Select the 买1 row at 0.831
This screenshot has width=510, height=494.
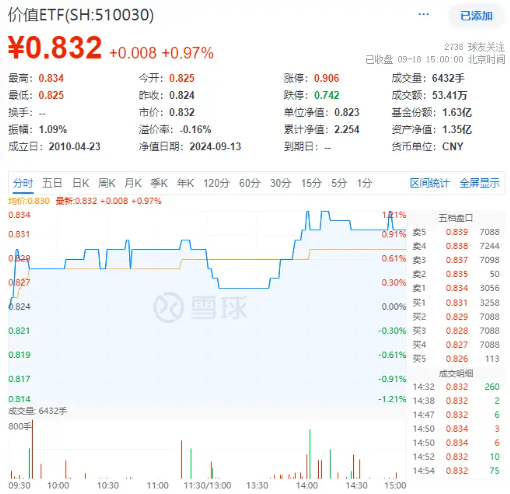coord(456,303)
